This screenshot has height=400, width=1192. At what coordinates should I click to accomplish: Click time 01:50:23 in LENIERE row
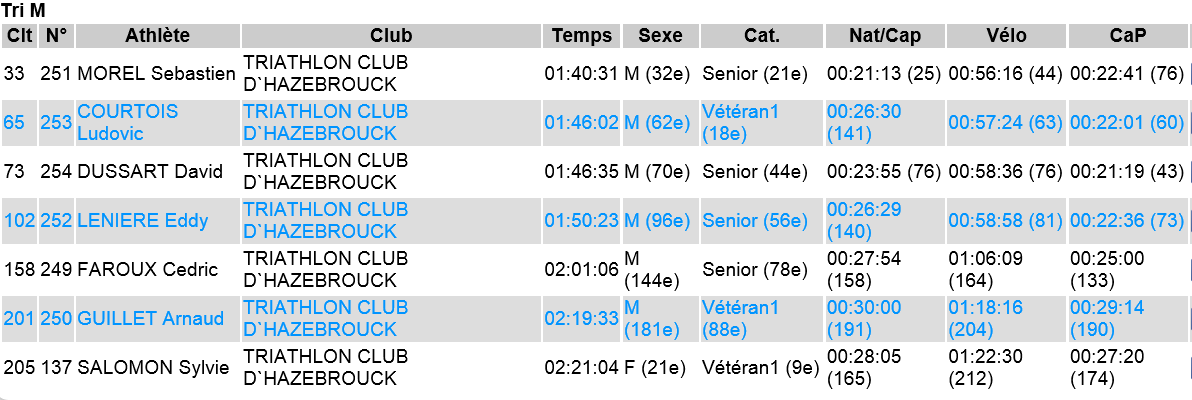pos(582,221)
